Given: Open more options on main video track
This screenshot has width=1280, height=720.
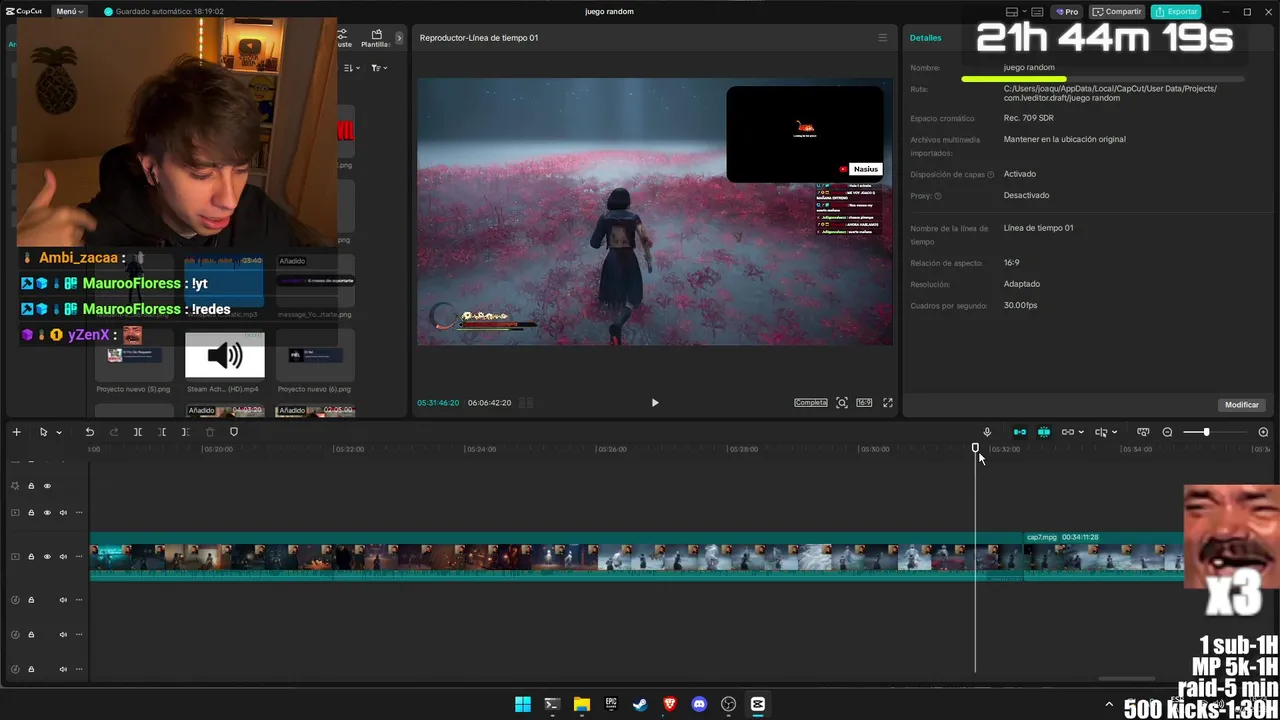Looking at the screenshot, I should (x=79, y=556).
